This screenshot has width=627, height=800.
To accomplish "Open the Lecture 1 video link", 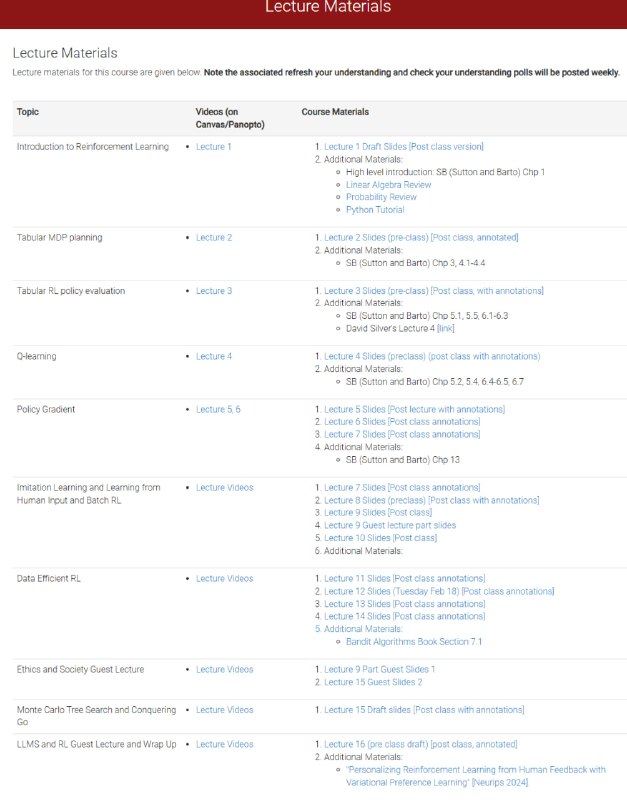I will click(x=213, y=147).
